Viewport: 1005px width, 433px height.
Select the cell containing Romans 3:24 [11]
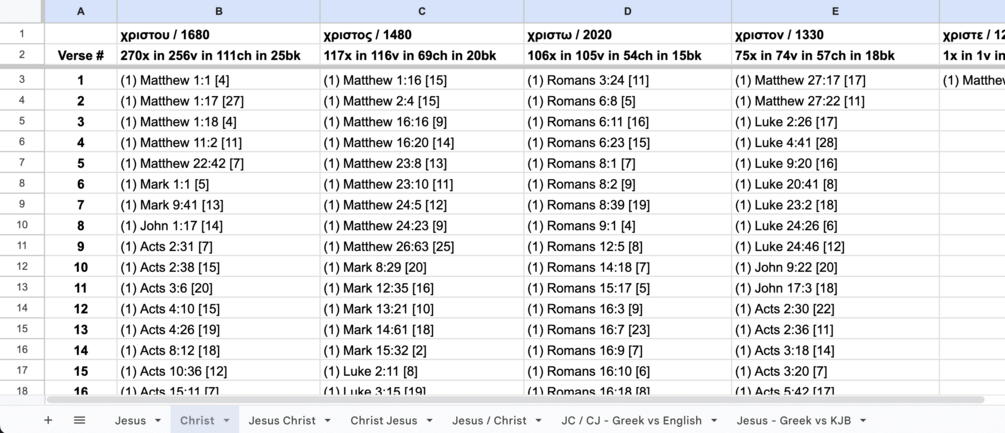click(627, 80)
